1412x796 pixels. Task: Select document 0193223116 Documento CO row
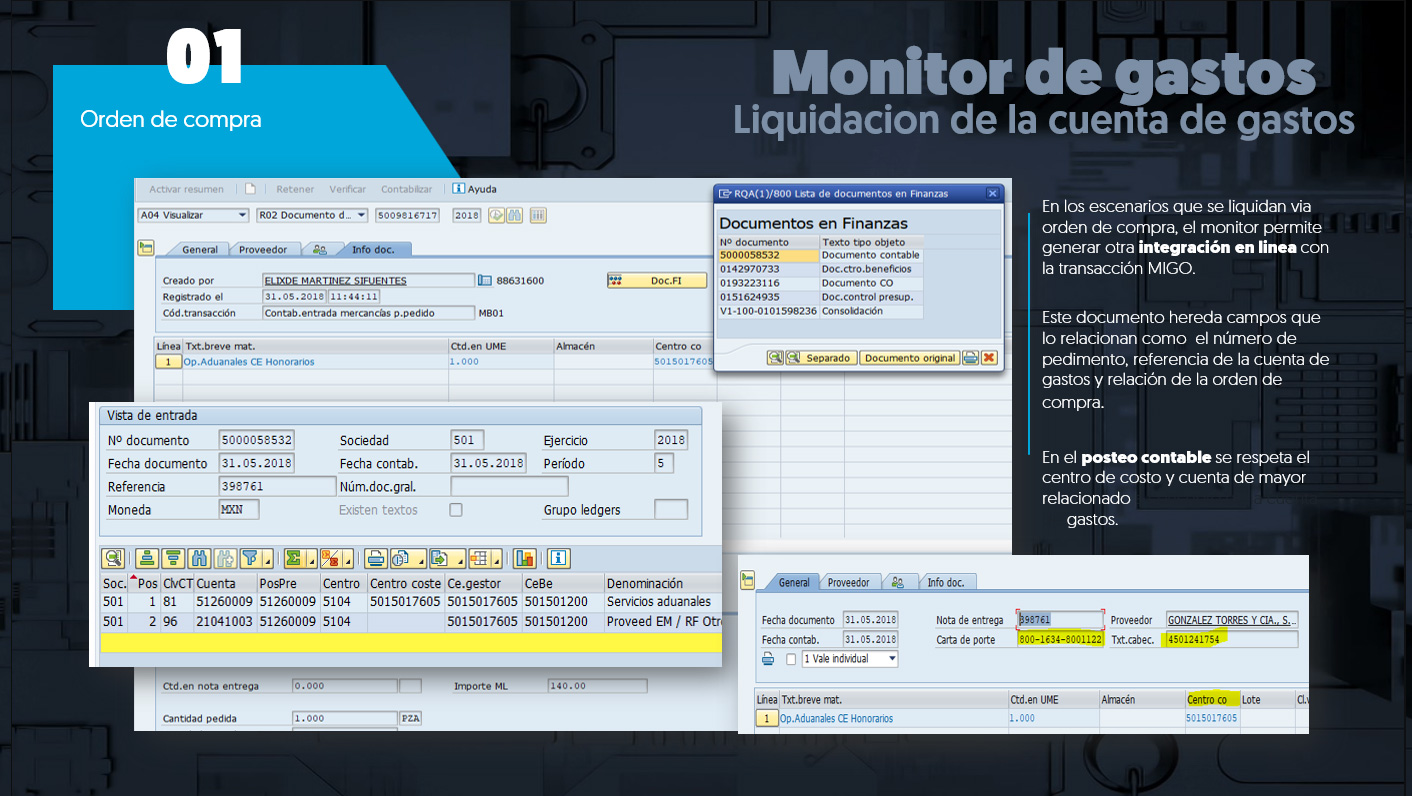(x=820, y=283)
